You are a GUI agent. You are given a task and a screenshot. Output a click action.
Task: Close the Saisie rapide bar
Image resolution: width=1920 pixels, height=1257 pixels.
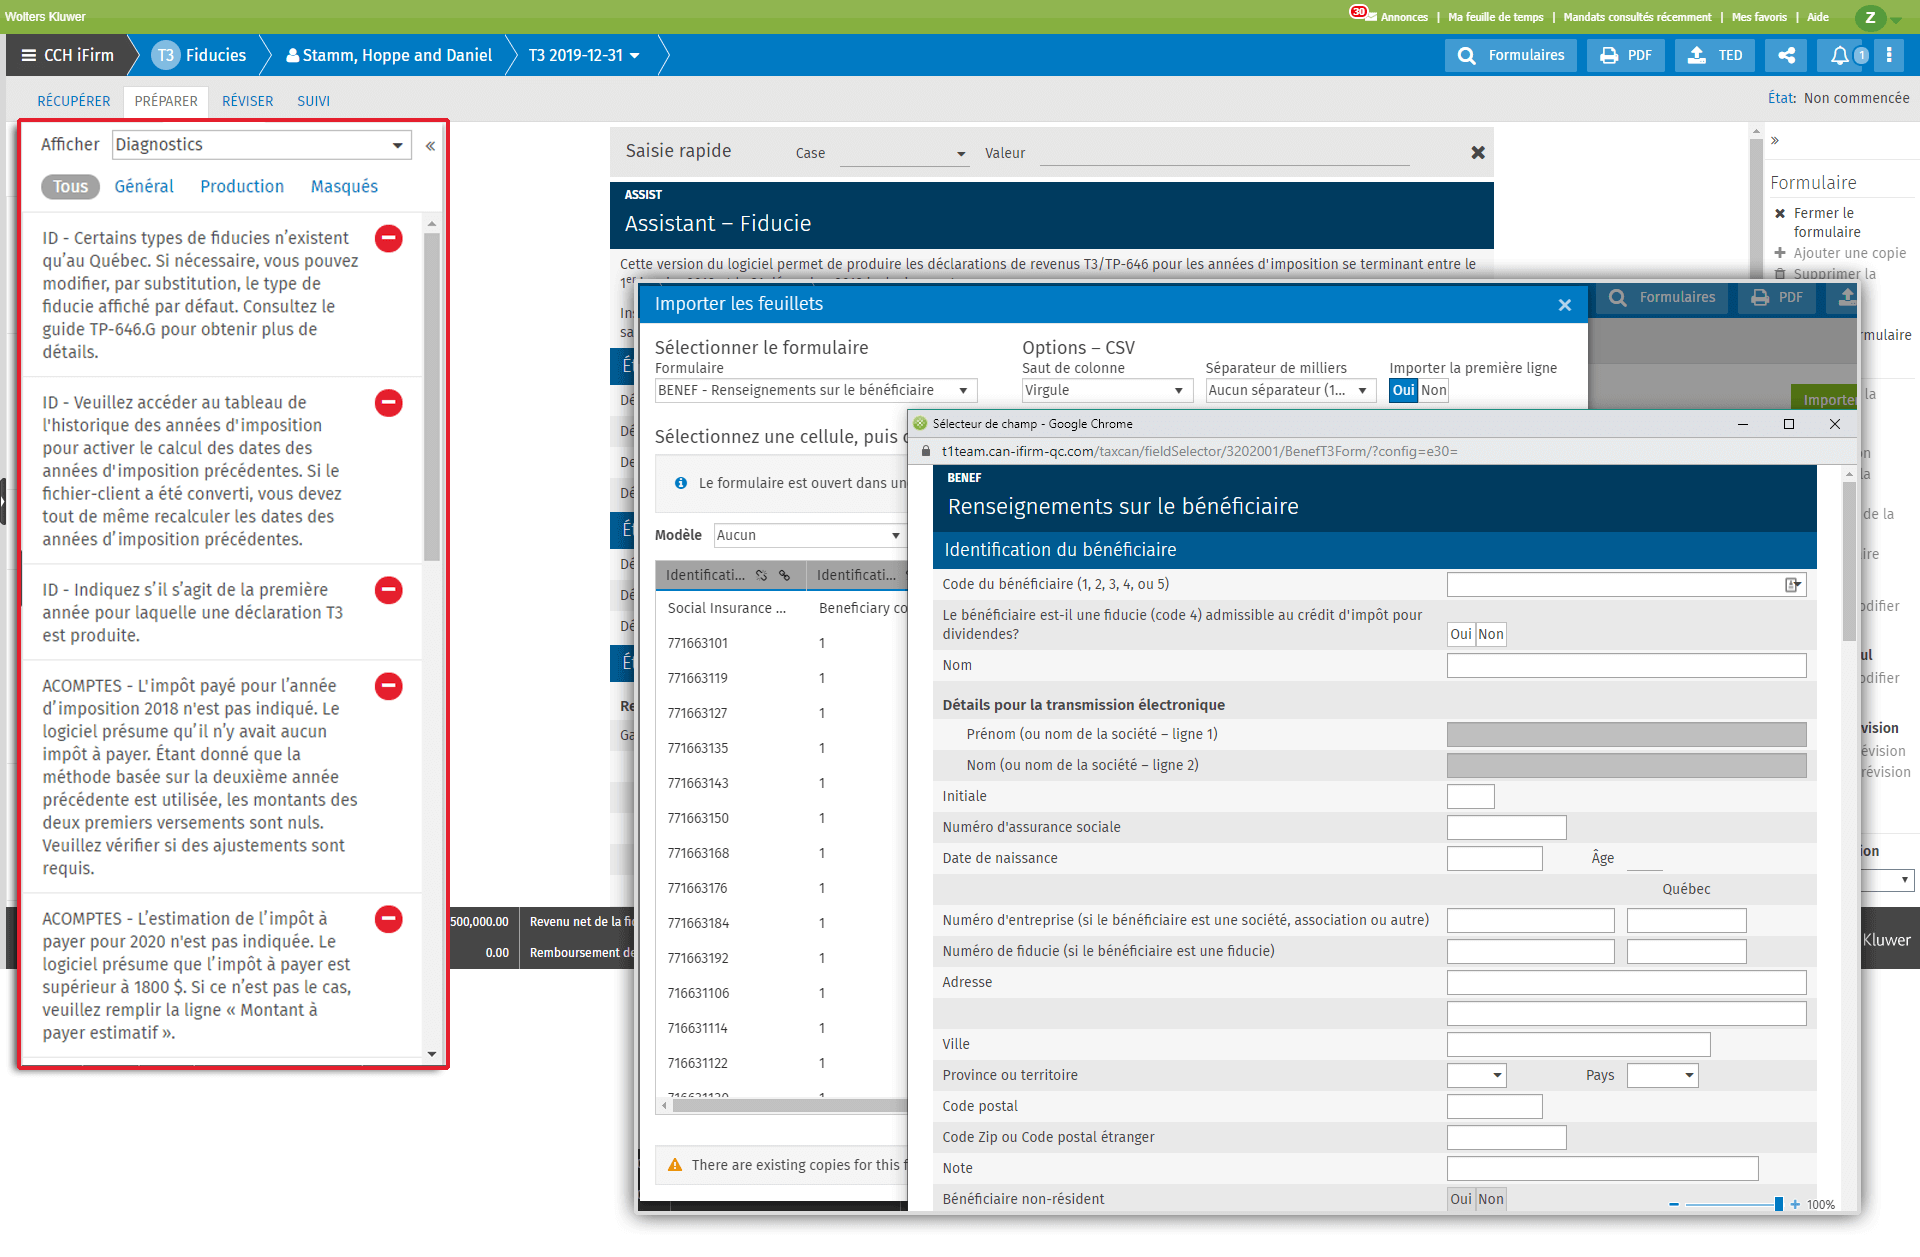click(x=1477, y=152)
